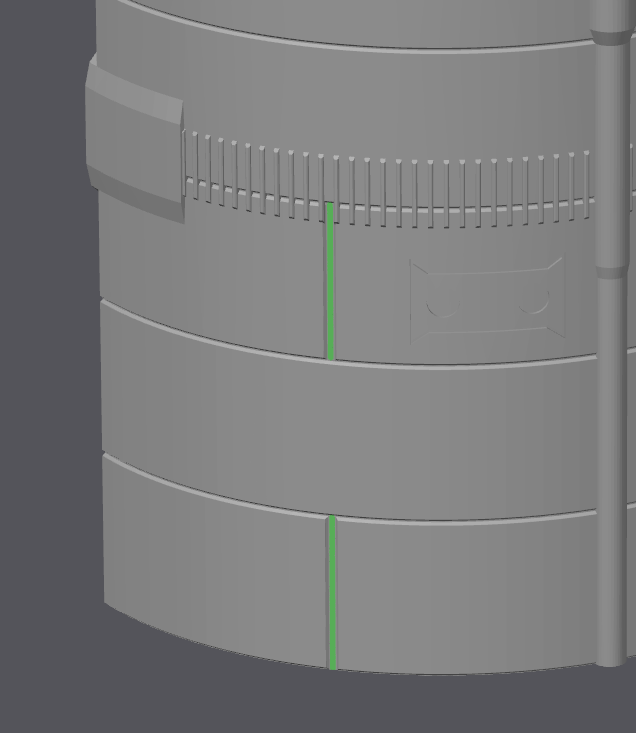The width and height of the screenshot is (636, 733).
Task: Select the right notch of the embossed emblem
Action: coord(538,297)
